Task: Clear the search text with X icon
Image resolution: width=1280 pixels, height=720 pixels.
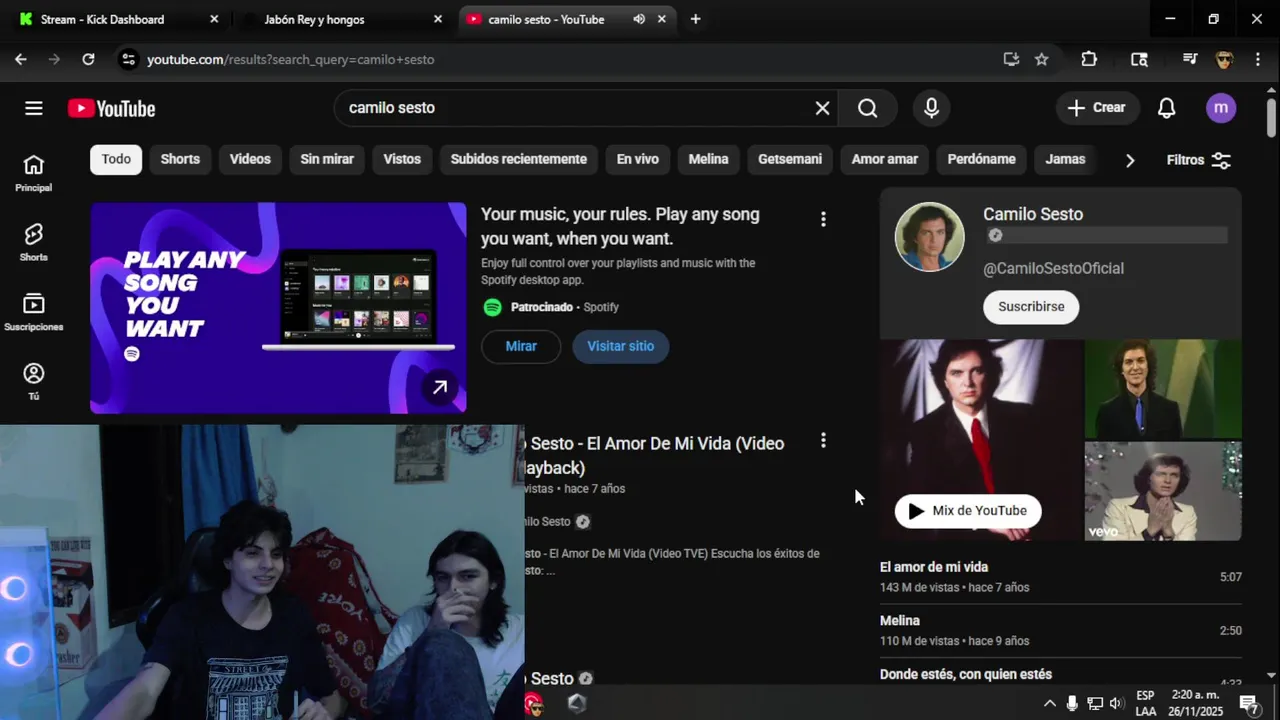Action: pyautogui.click(x=822, y=108)
